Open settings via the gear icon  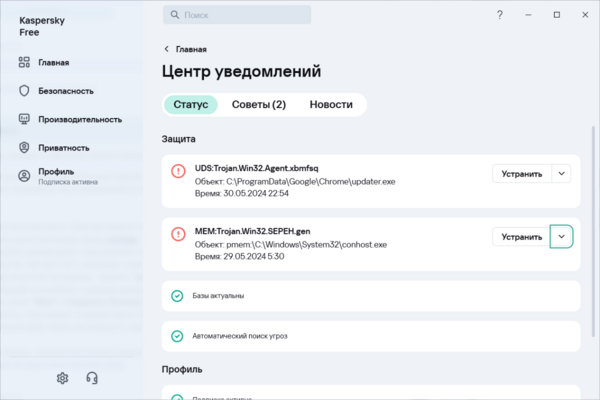click(62, 378)
